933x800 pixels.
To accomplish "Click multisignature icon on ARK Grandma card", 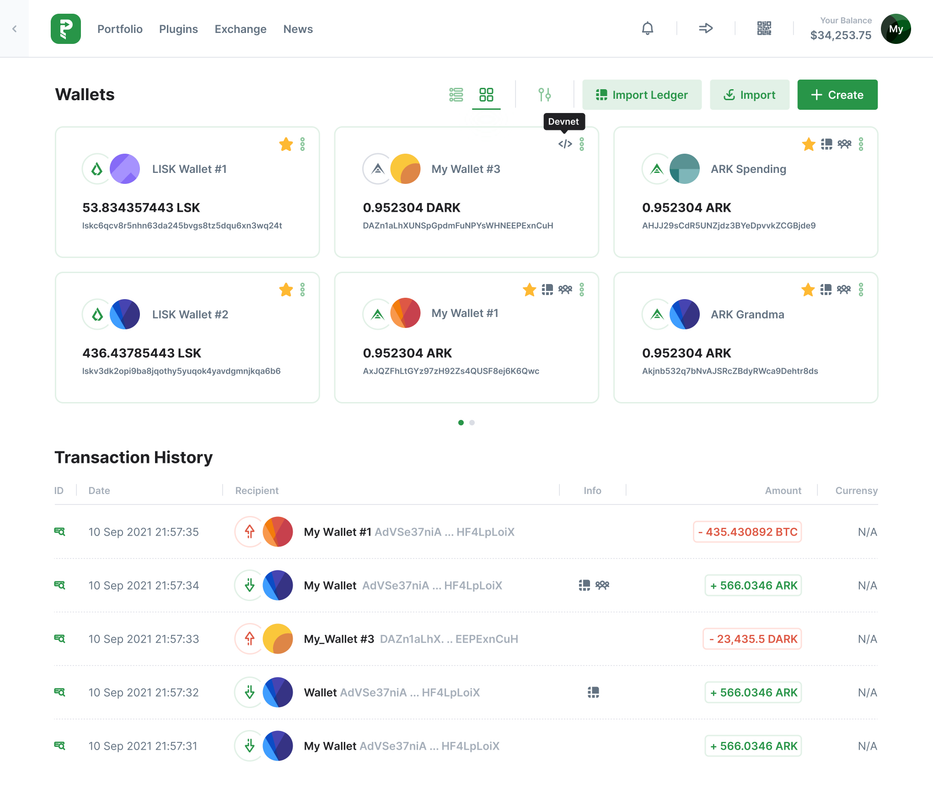I will (844, 290).
